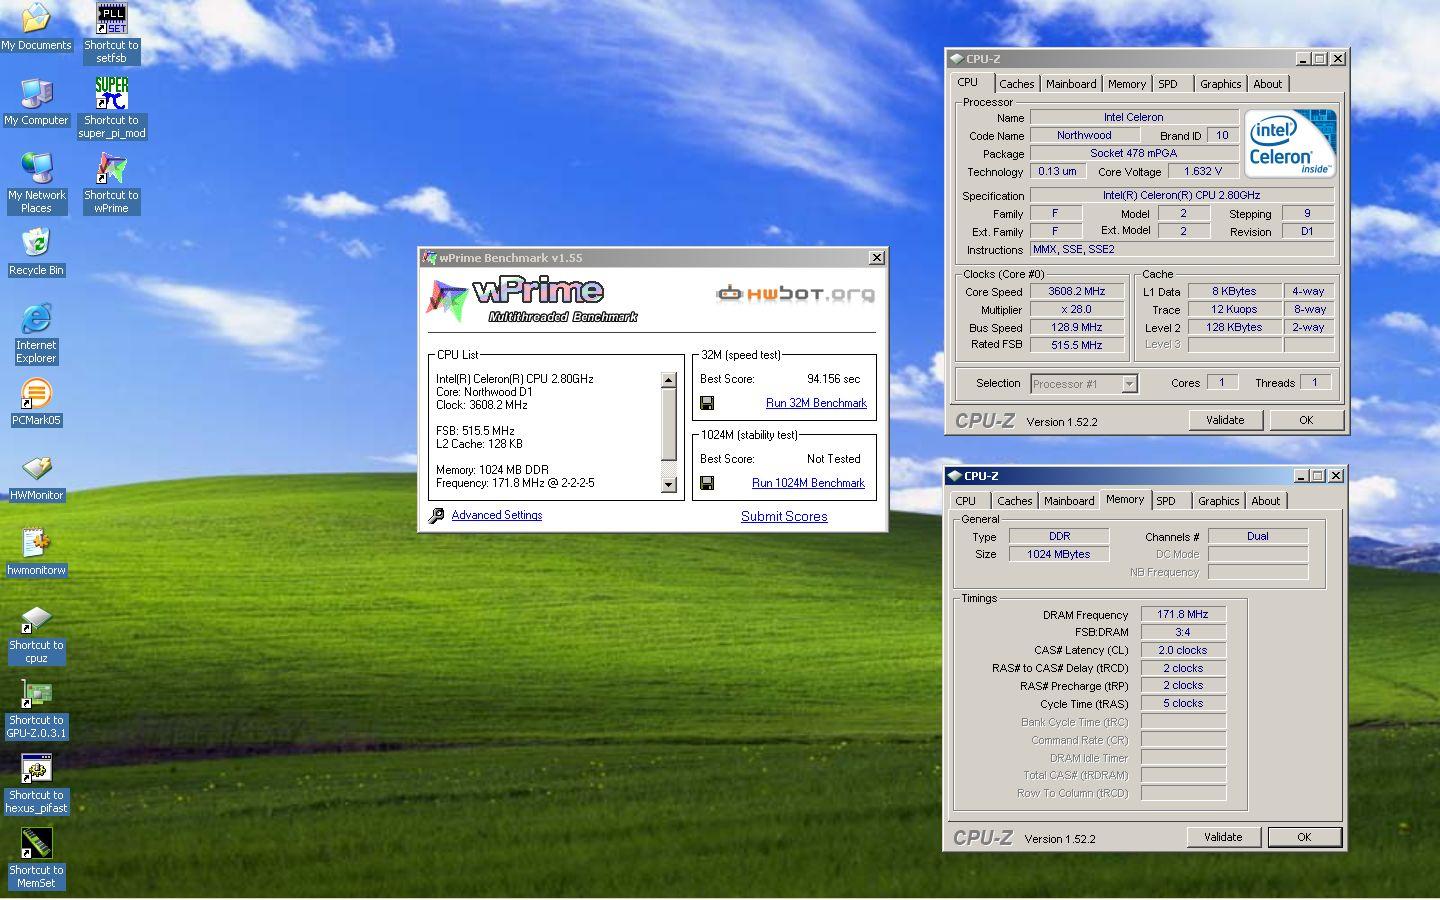Switch to Mainboard tab in top CPU-Z window
1440x900 pixels.
pyautogui.click(x=1071, y=84)
